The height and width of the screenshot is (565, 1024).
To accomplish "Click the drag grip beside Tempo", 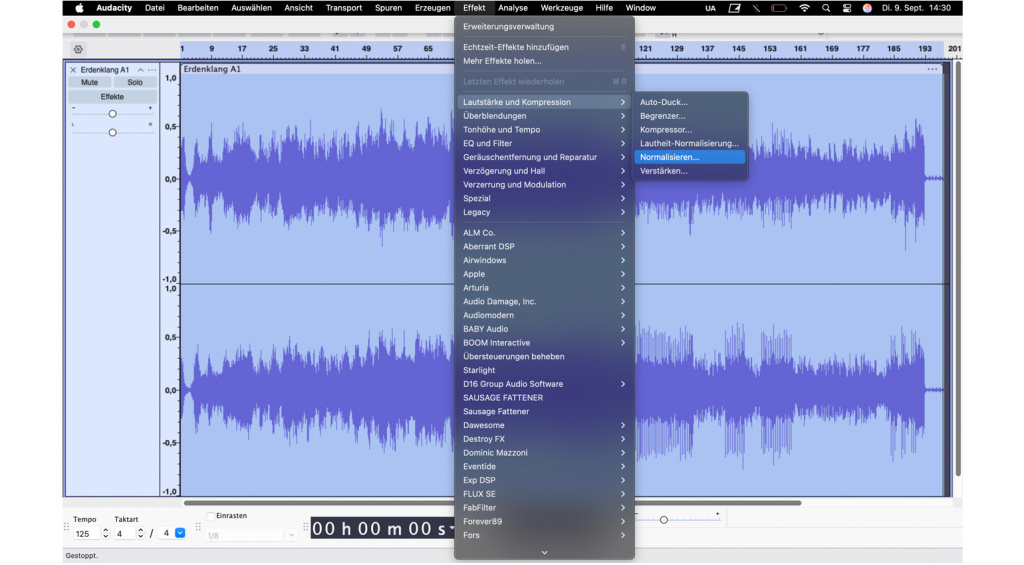I will [67, 526].
